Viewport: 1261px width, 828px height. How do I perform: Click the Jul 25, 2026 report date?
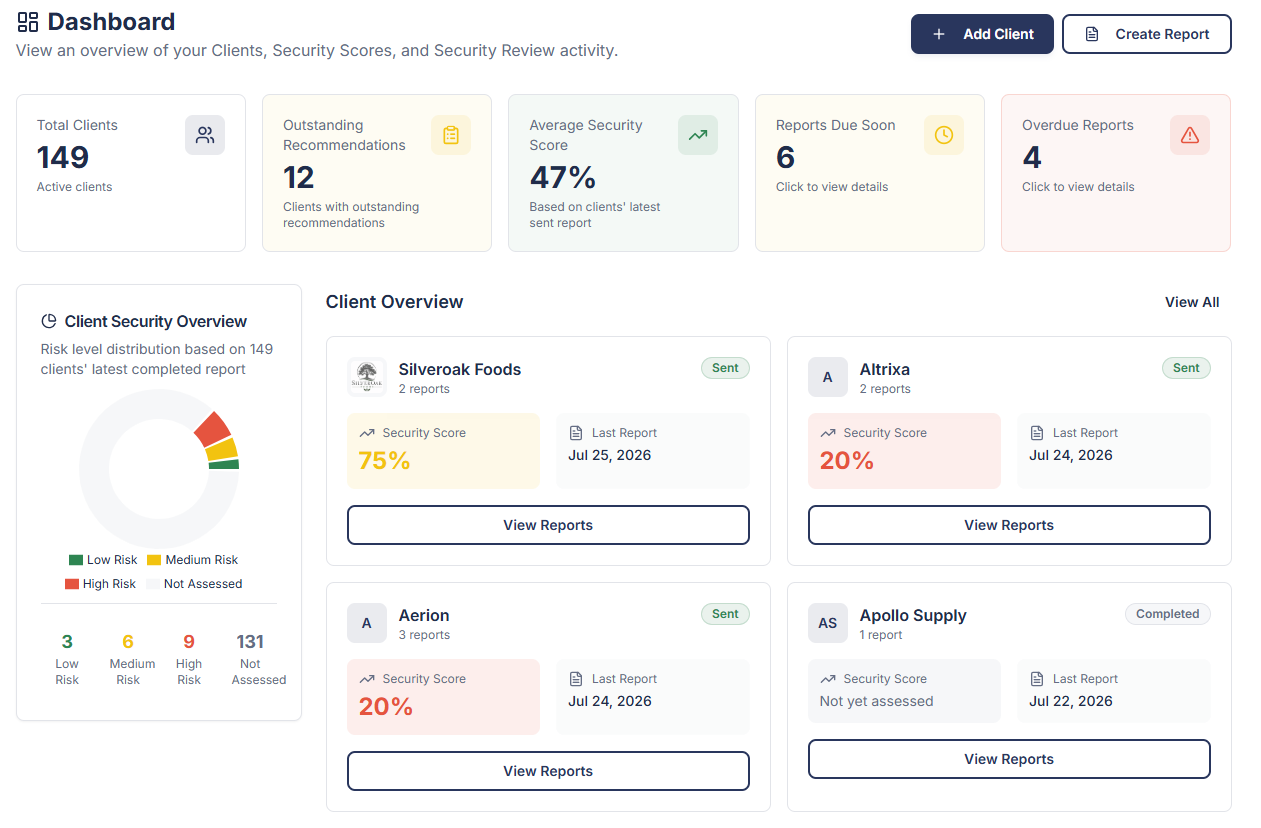coord(610,455)
